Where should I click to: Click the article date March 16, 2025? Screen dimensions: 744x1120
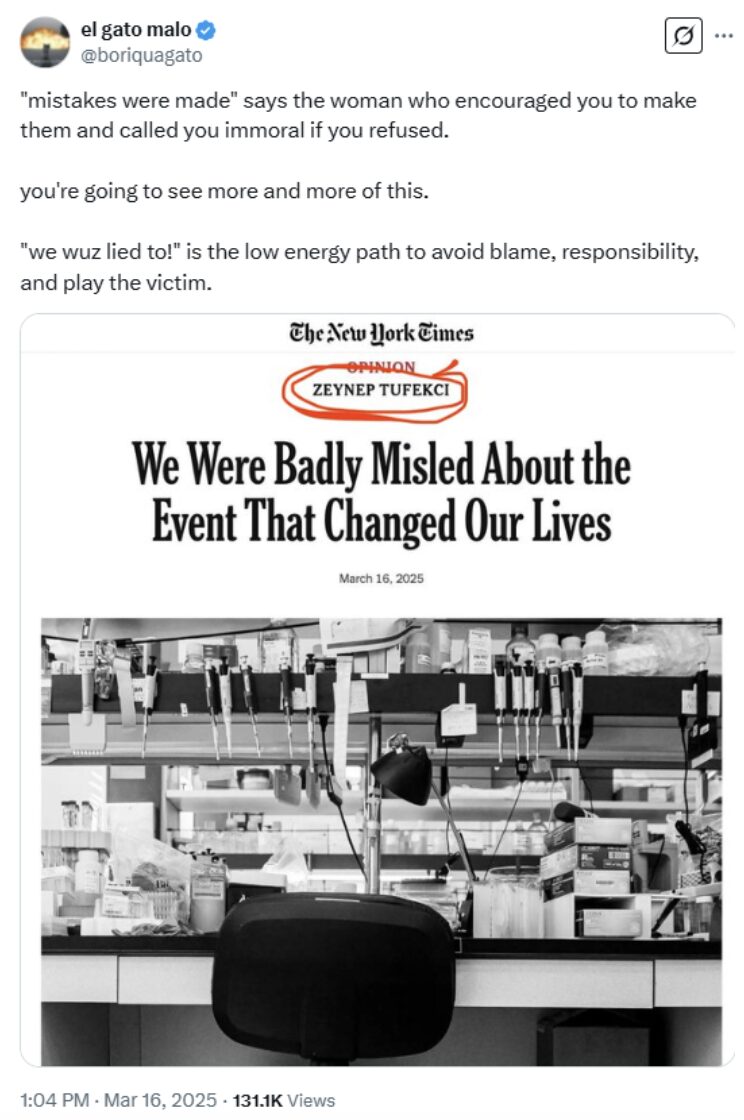pos(380,579)
